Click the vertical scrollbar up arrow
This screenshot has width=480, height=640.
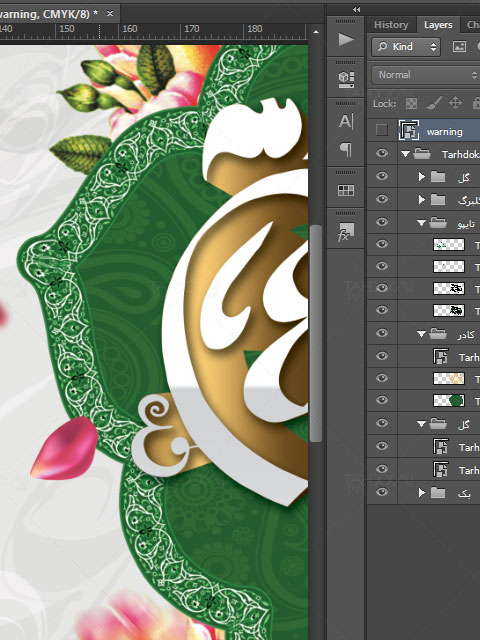(316, 32)
